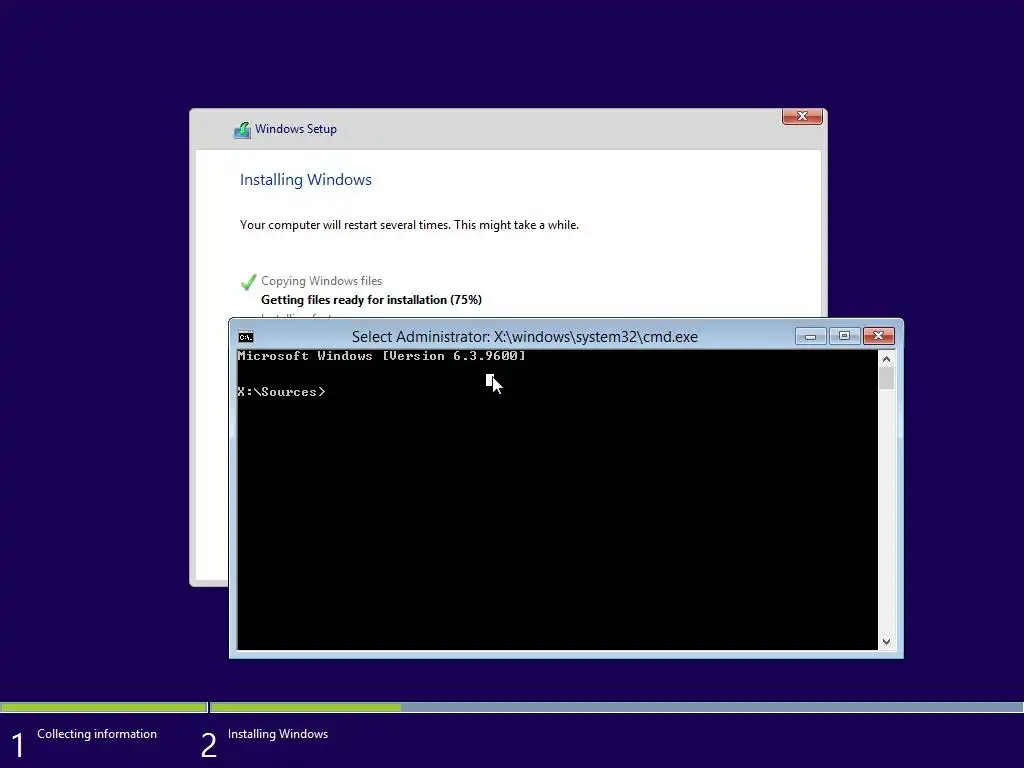Click green checkmark next to Copying Windows files

(248, 282)
